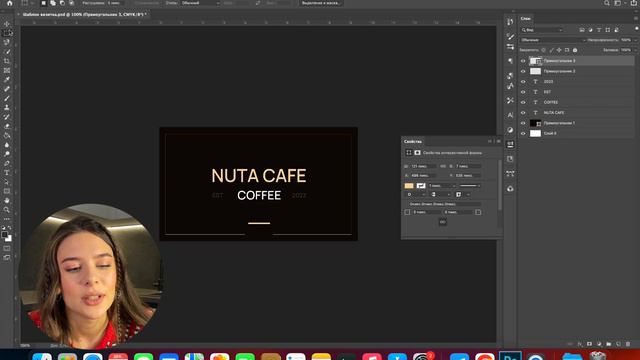This screenshot has height=360, width=640.
Task: Expand the layer Fill slider arrow
Action: (x=635, y=50)
